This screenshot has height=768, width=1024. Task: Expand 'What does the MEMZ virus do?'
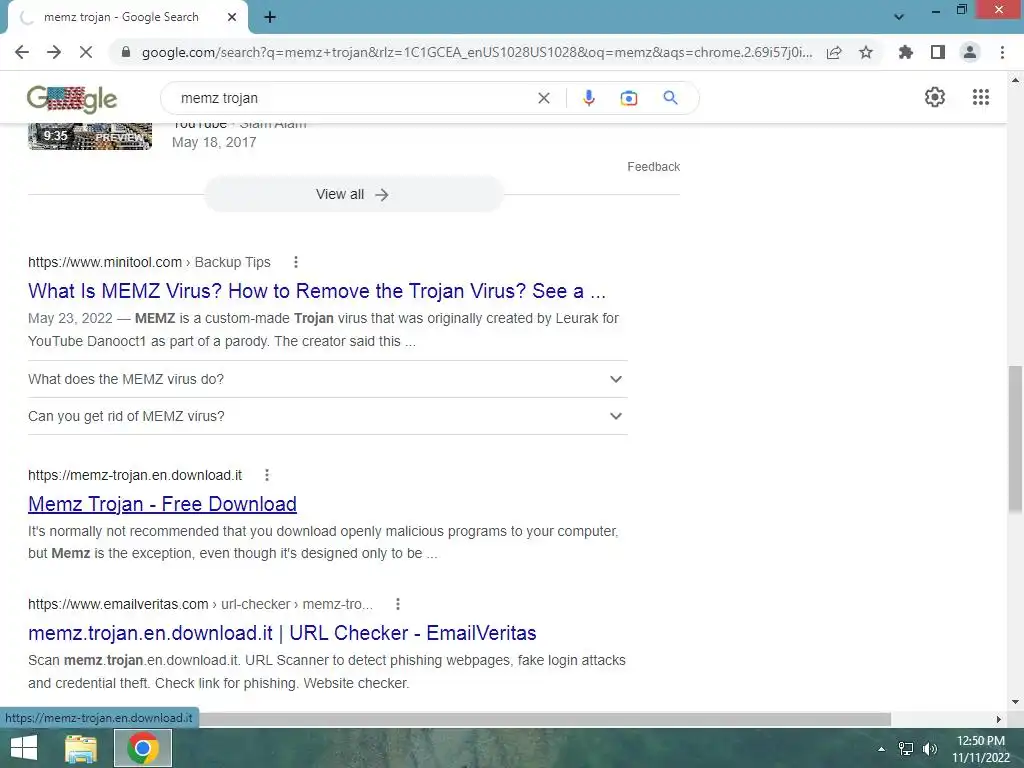click(x=328, y=379)
